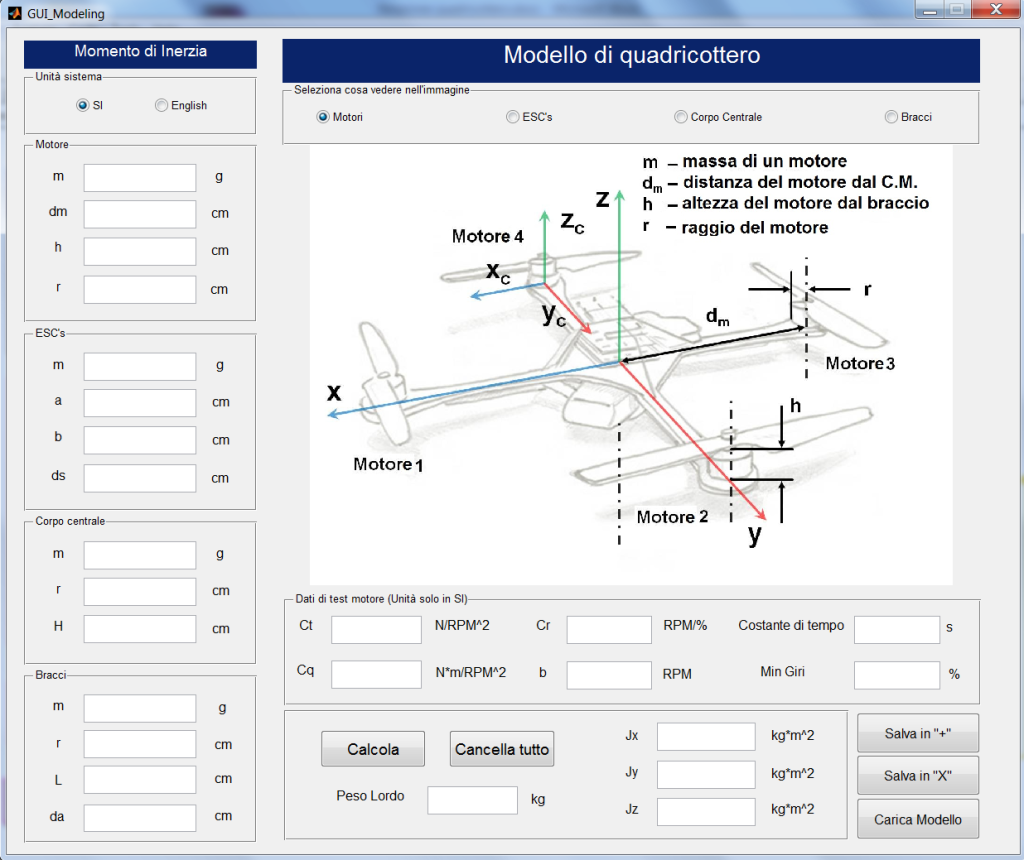The width and height of the screenshot is (1024, 860).
Task: Click Cancella tutto to clear fields
Action: (502, 749)
